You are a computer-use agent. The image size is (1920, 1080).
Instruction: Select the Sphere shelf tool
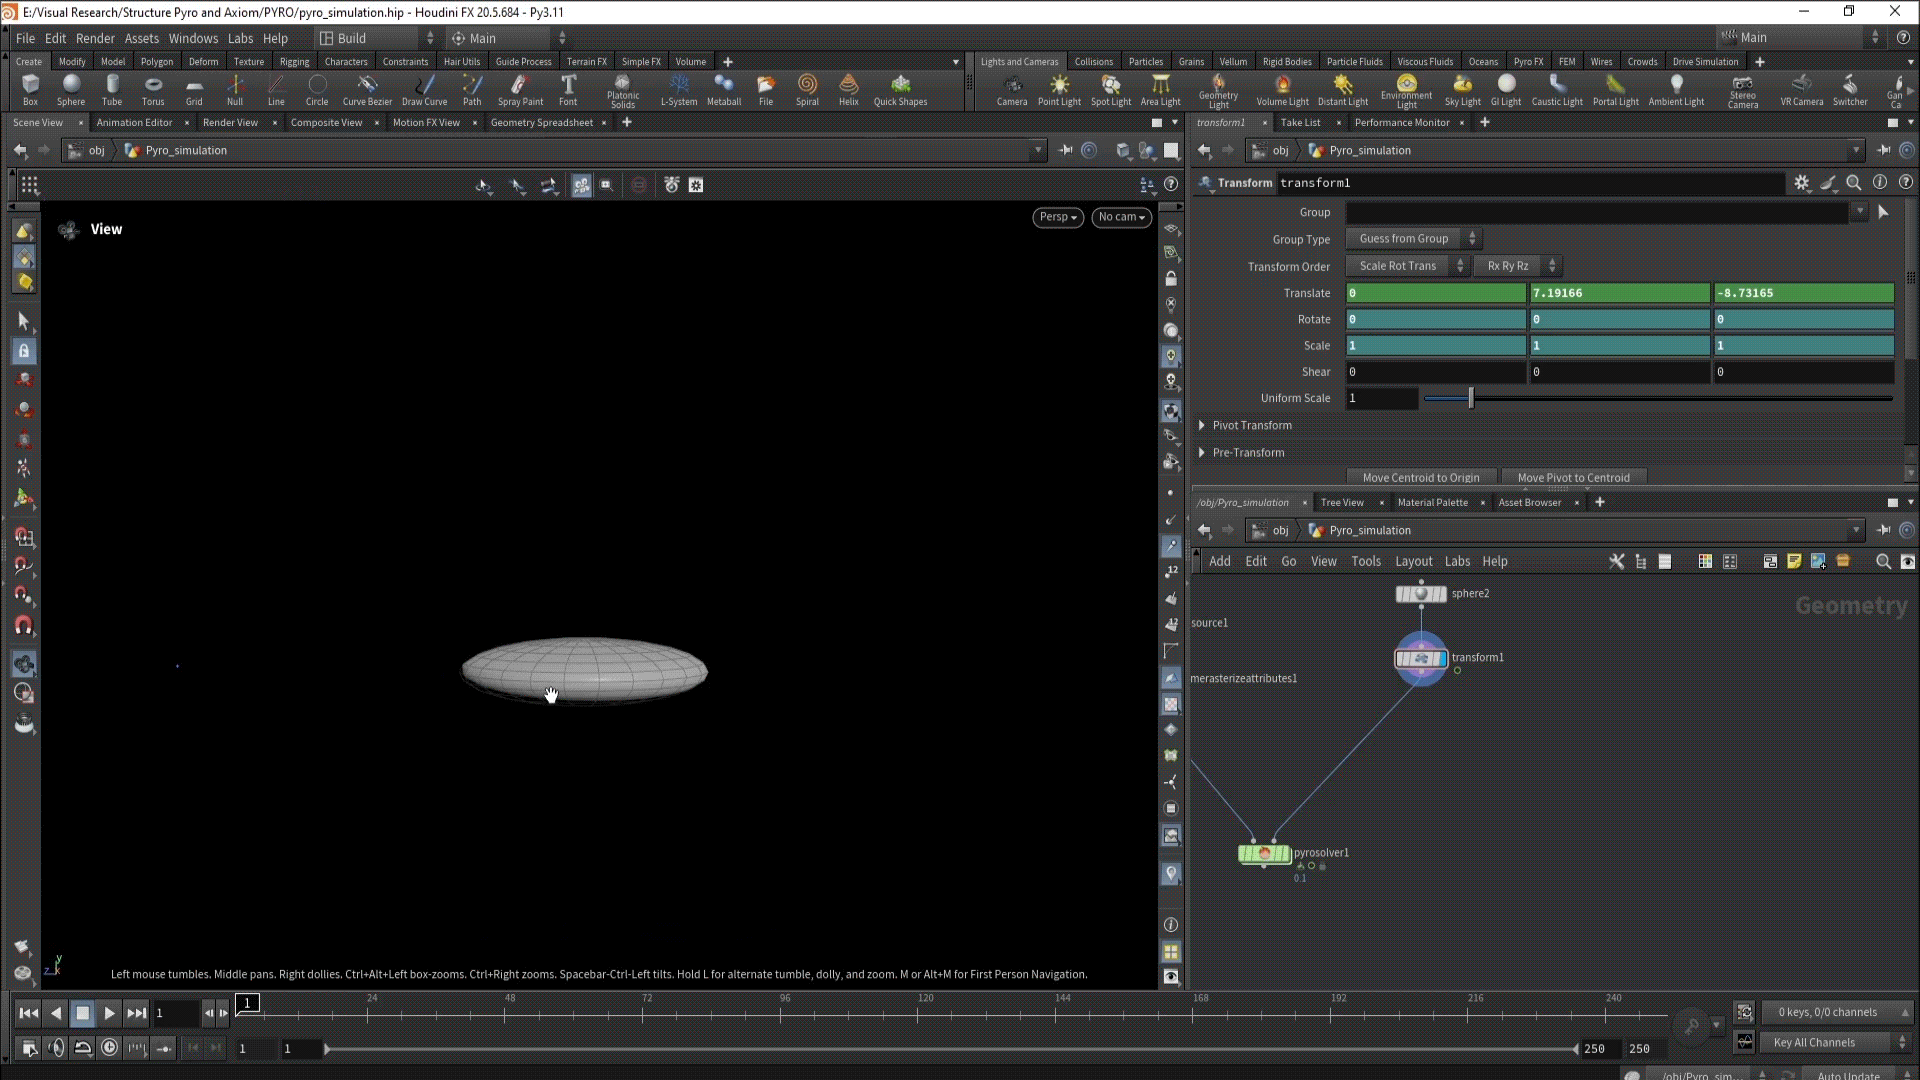pyautogui.click(x=71, y=89)
